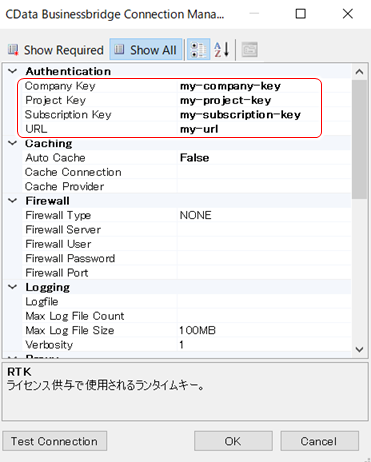Collapse the Logging category

13,287
